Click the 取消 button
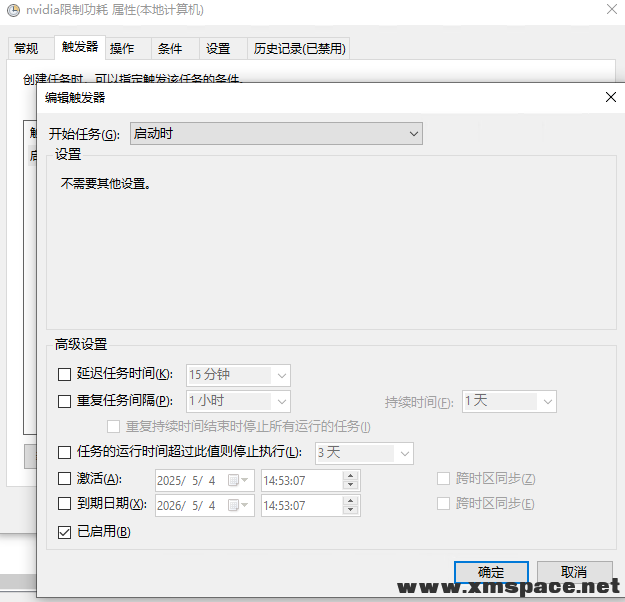Image resolution: width=625 pixels, height=602 pixels. [574, 572]
